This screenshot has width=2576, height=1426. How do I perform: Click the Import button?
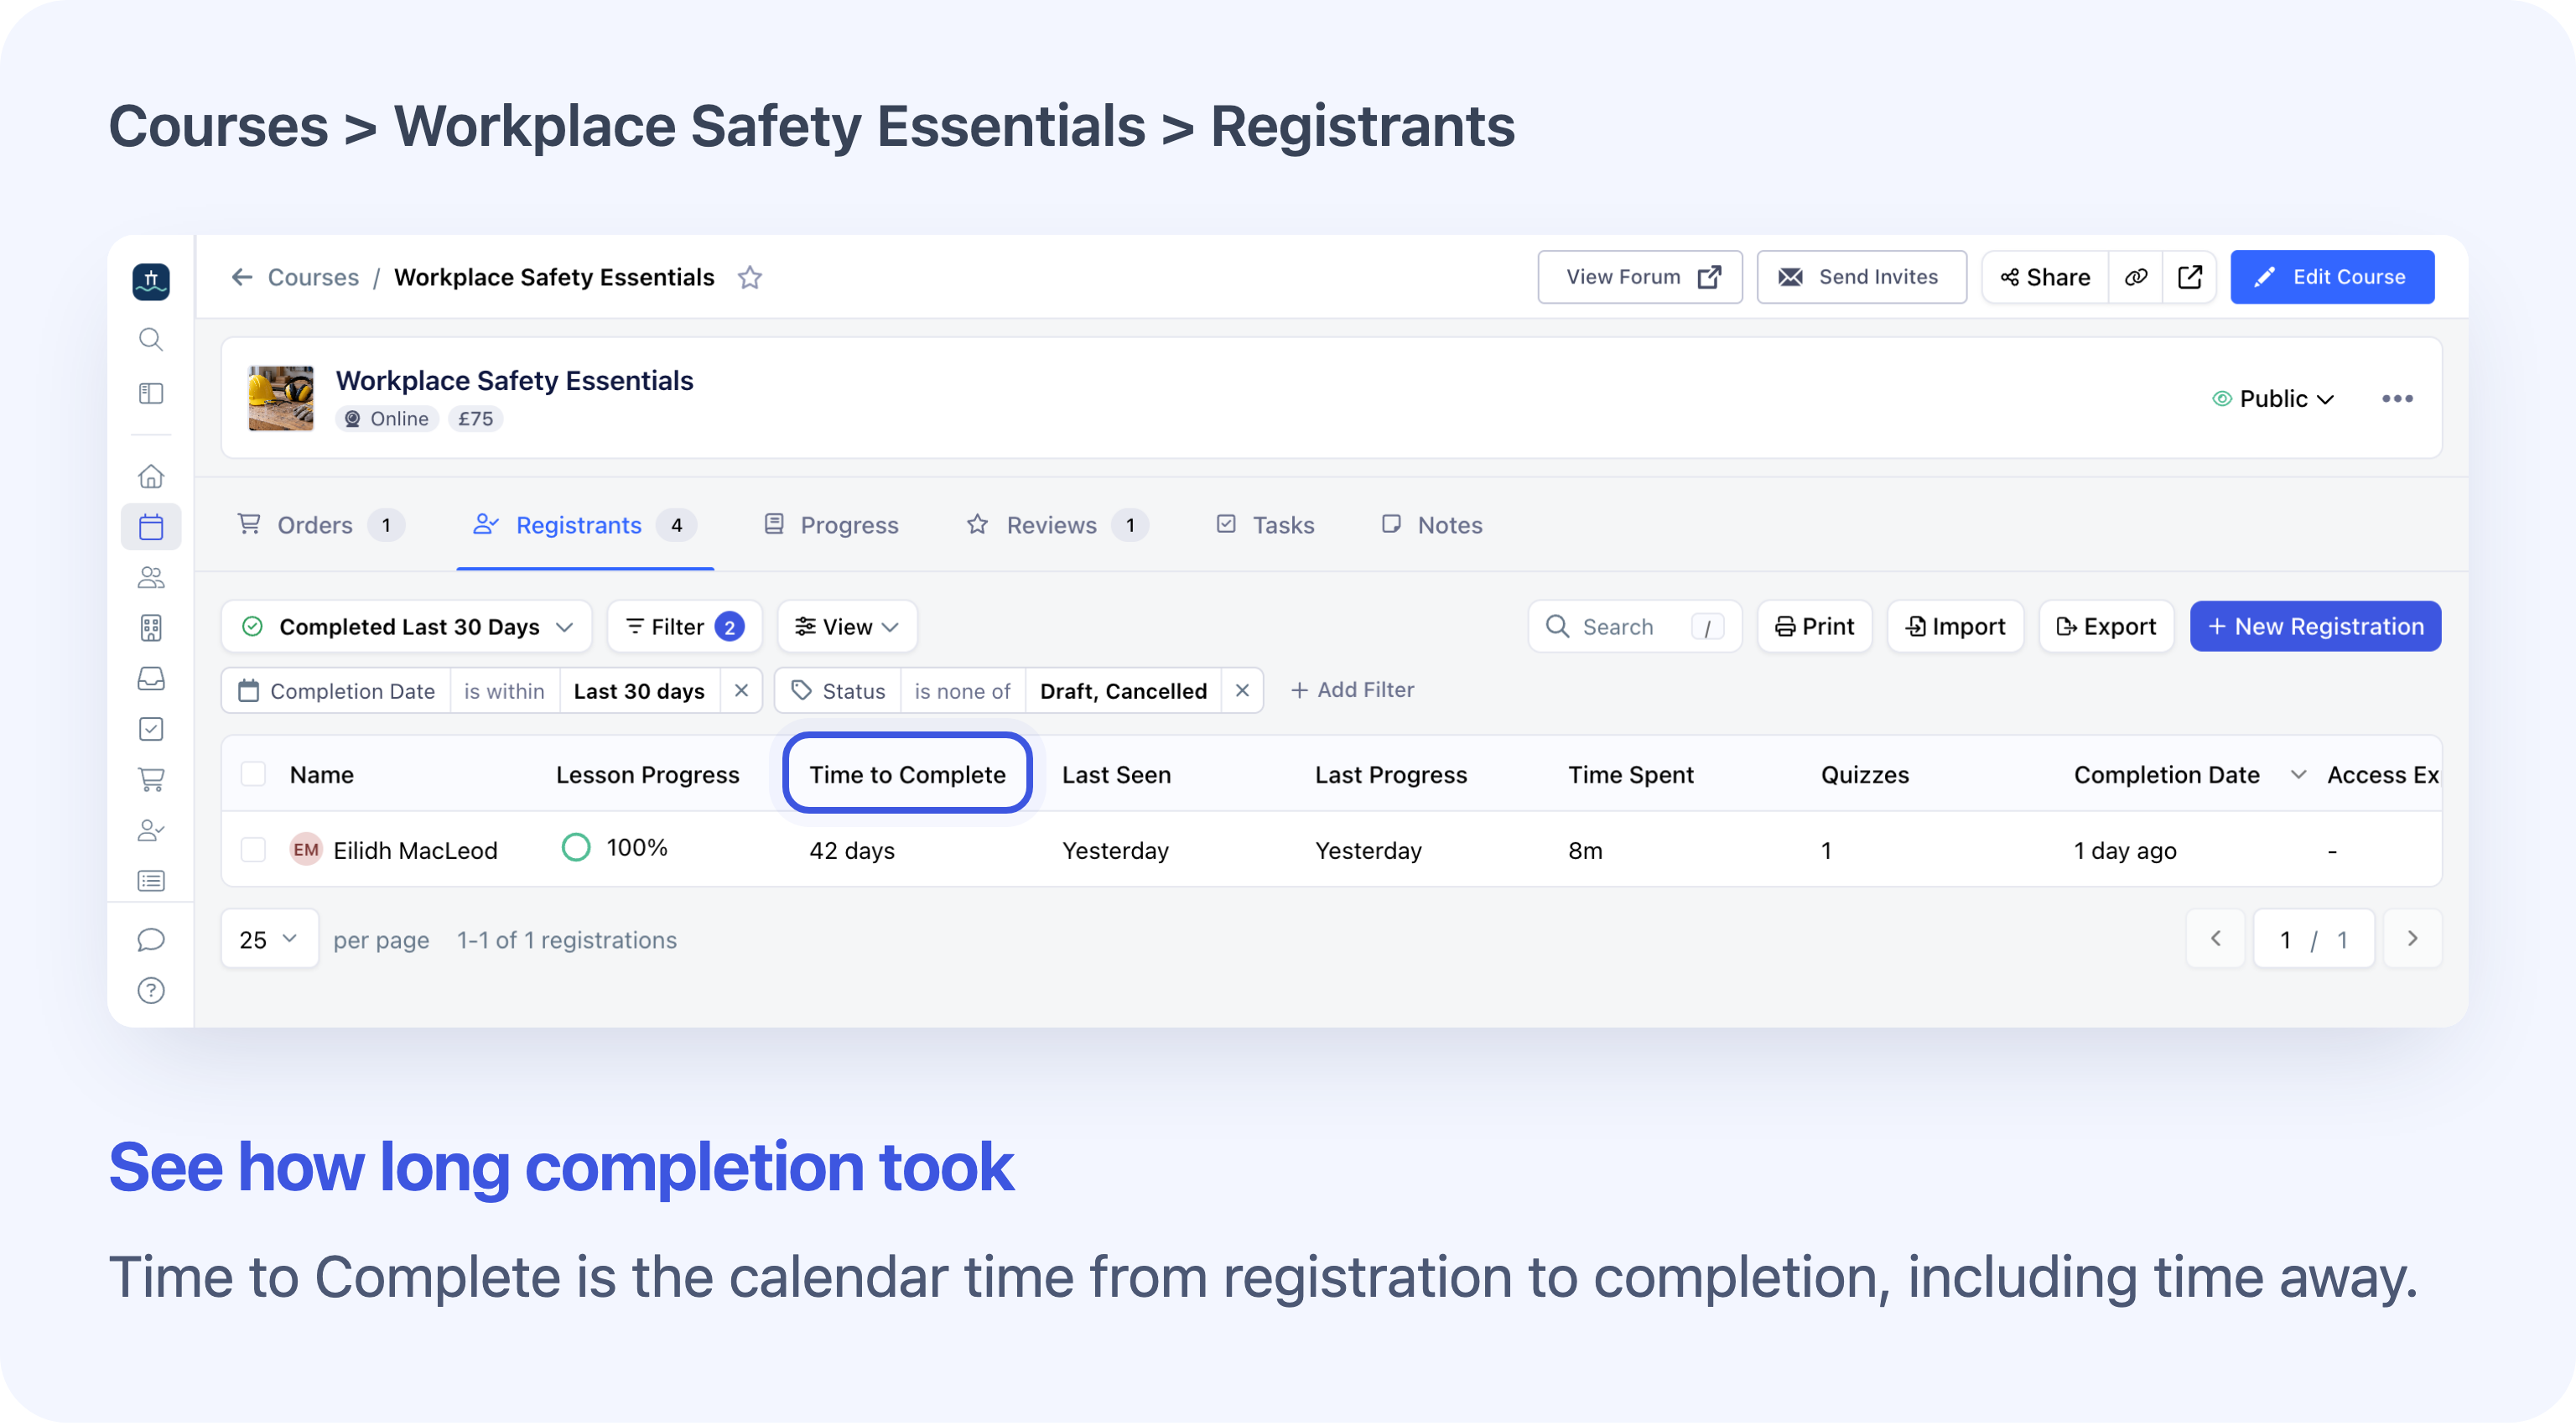tap(1956, 627)
